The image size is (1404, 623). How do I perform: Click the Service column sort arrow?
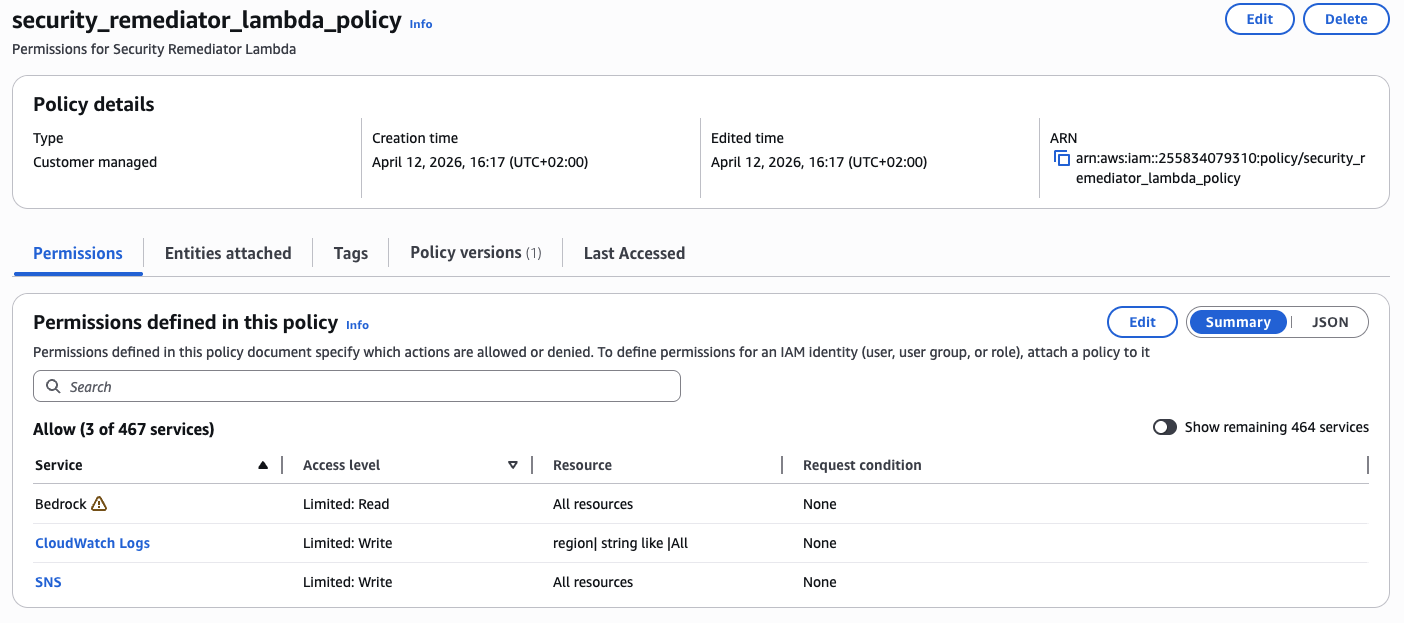263,464
